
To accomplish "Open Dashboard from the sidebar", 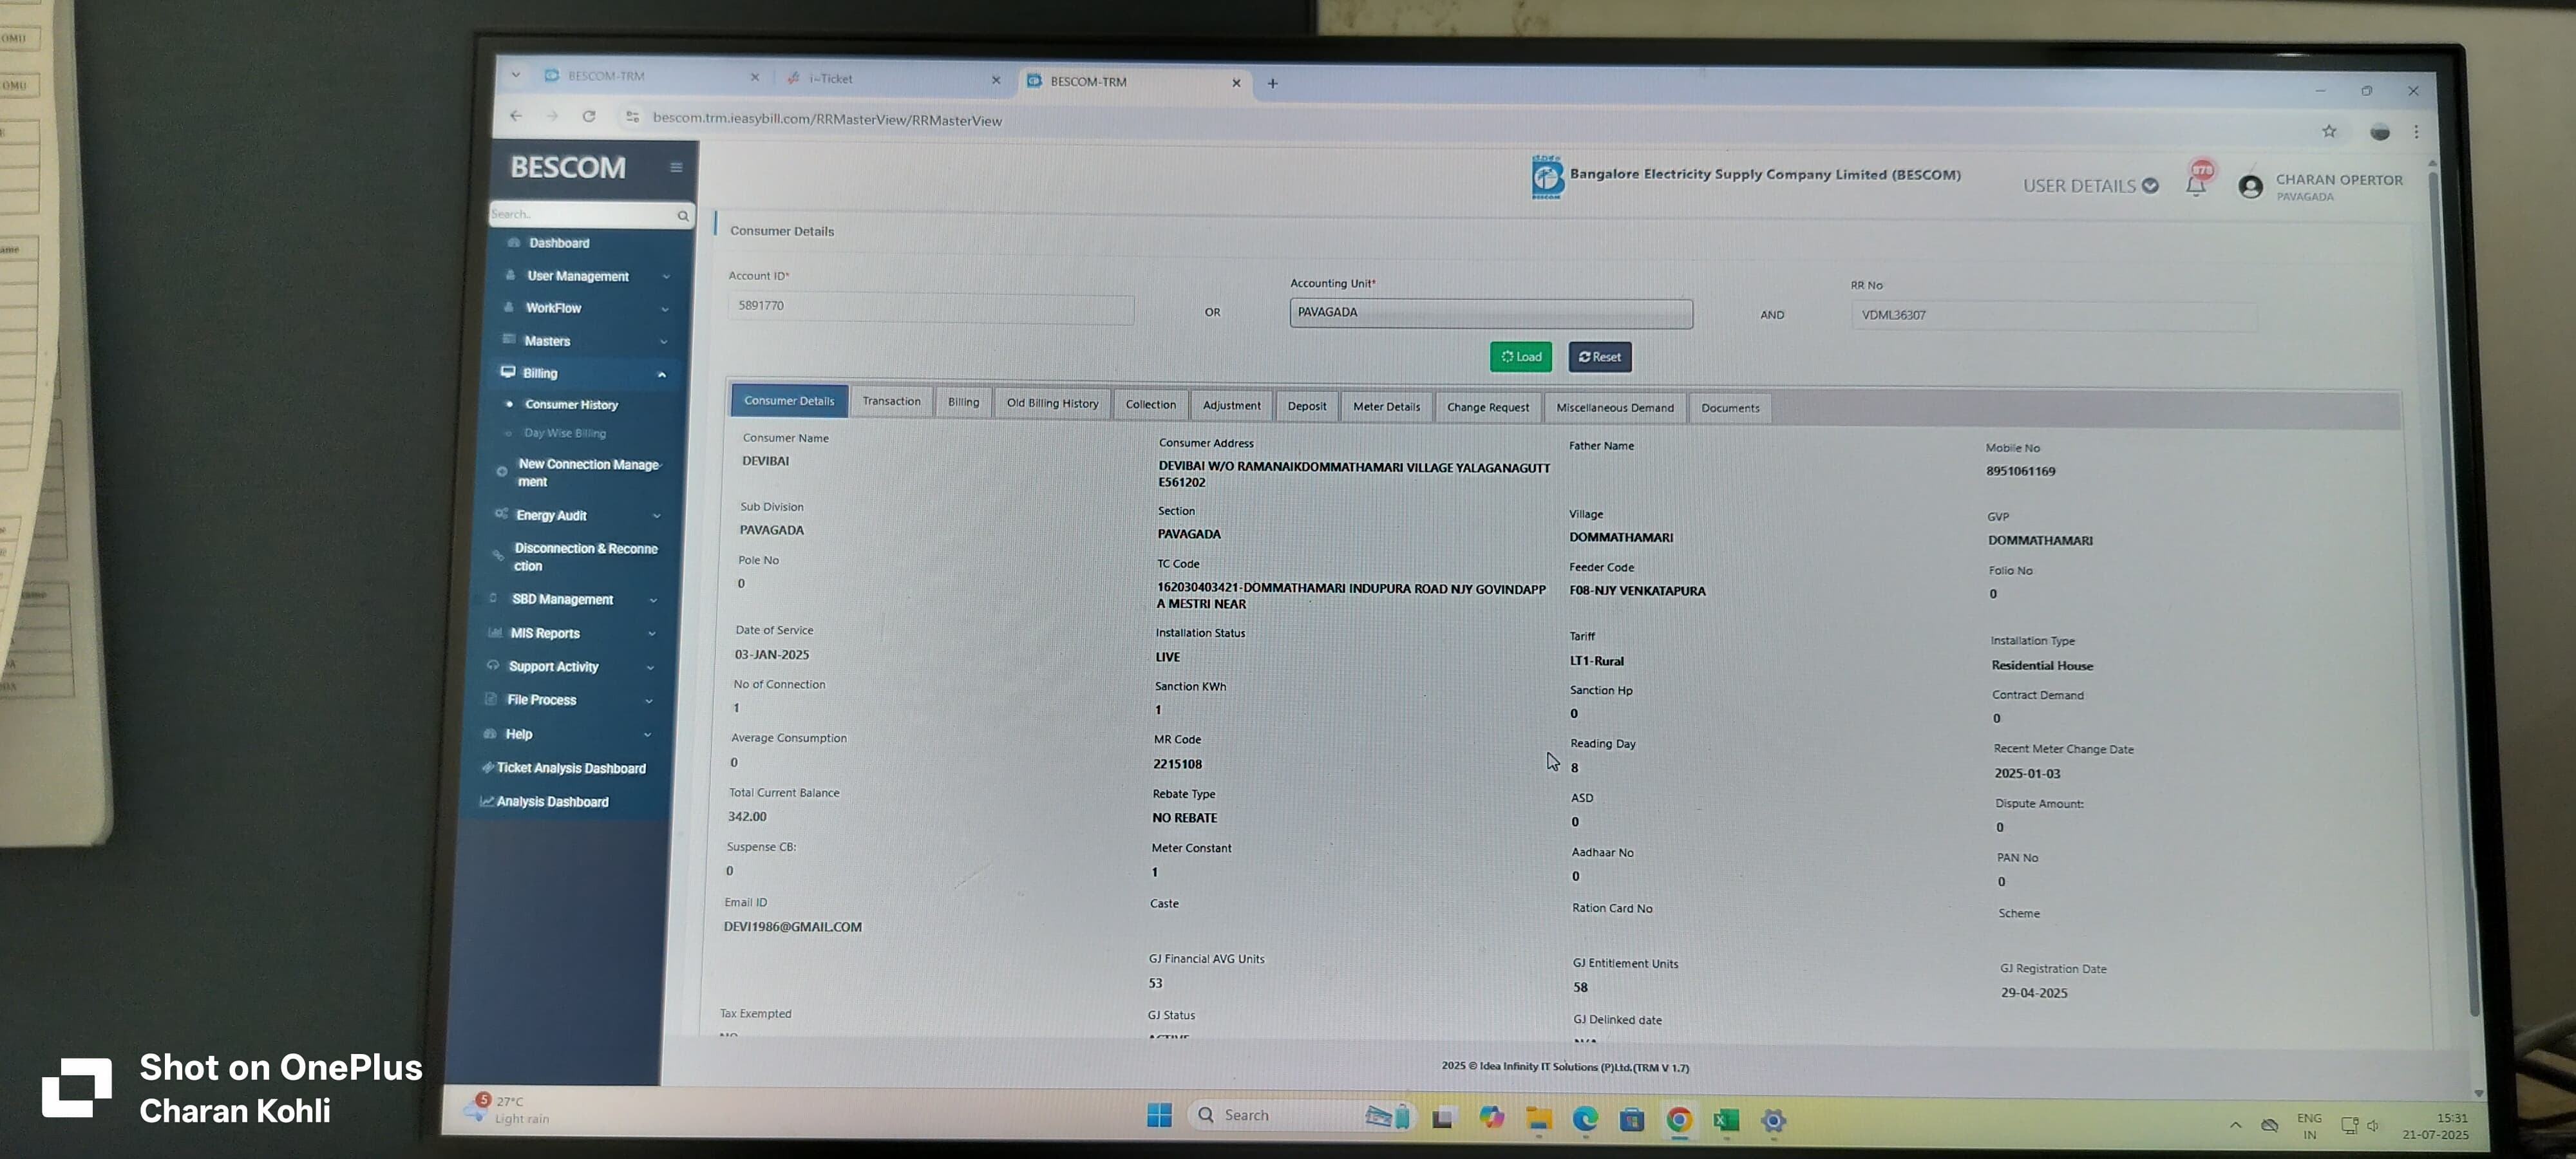I will pyautogui.click(x=559, y=243).
